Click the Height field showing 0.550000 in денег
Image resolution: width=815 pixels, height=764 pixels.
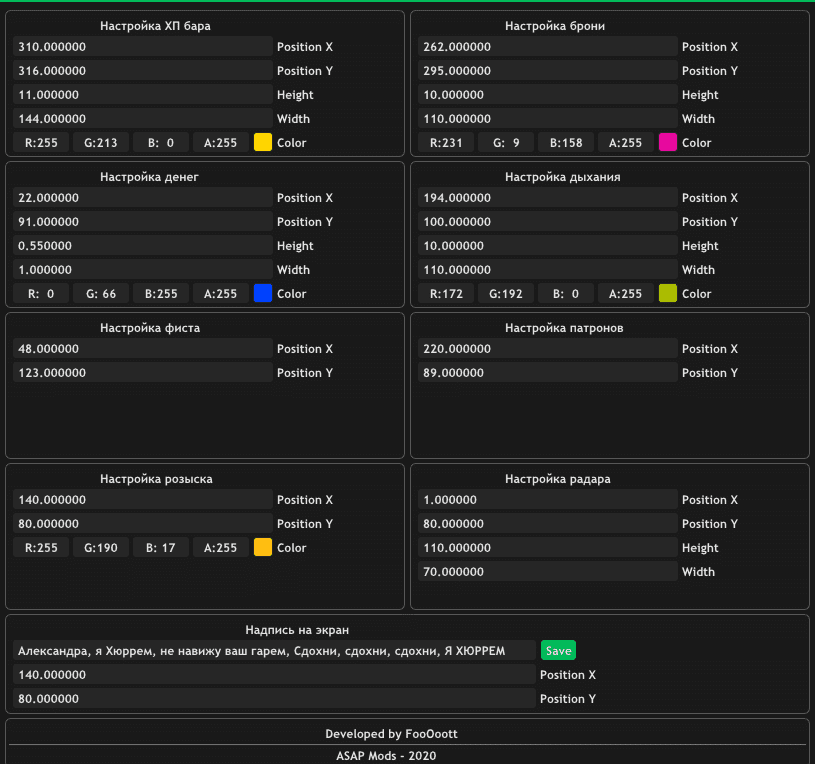[143, 246]
